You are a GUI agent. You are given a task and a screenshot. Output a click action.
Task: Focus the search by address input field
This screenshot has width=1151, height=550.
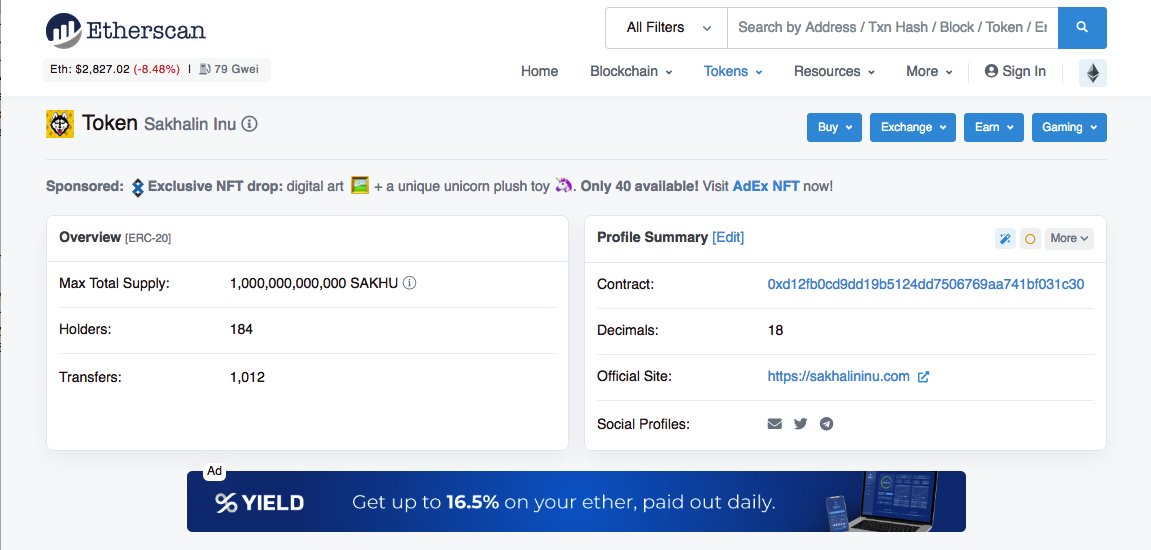click(x=893, y=28)
